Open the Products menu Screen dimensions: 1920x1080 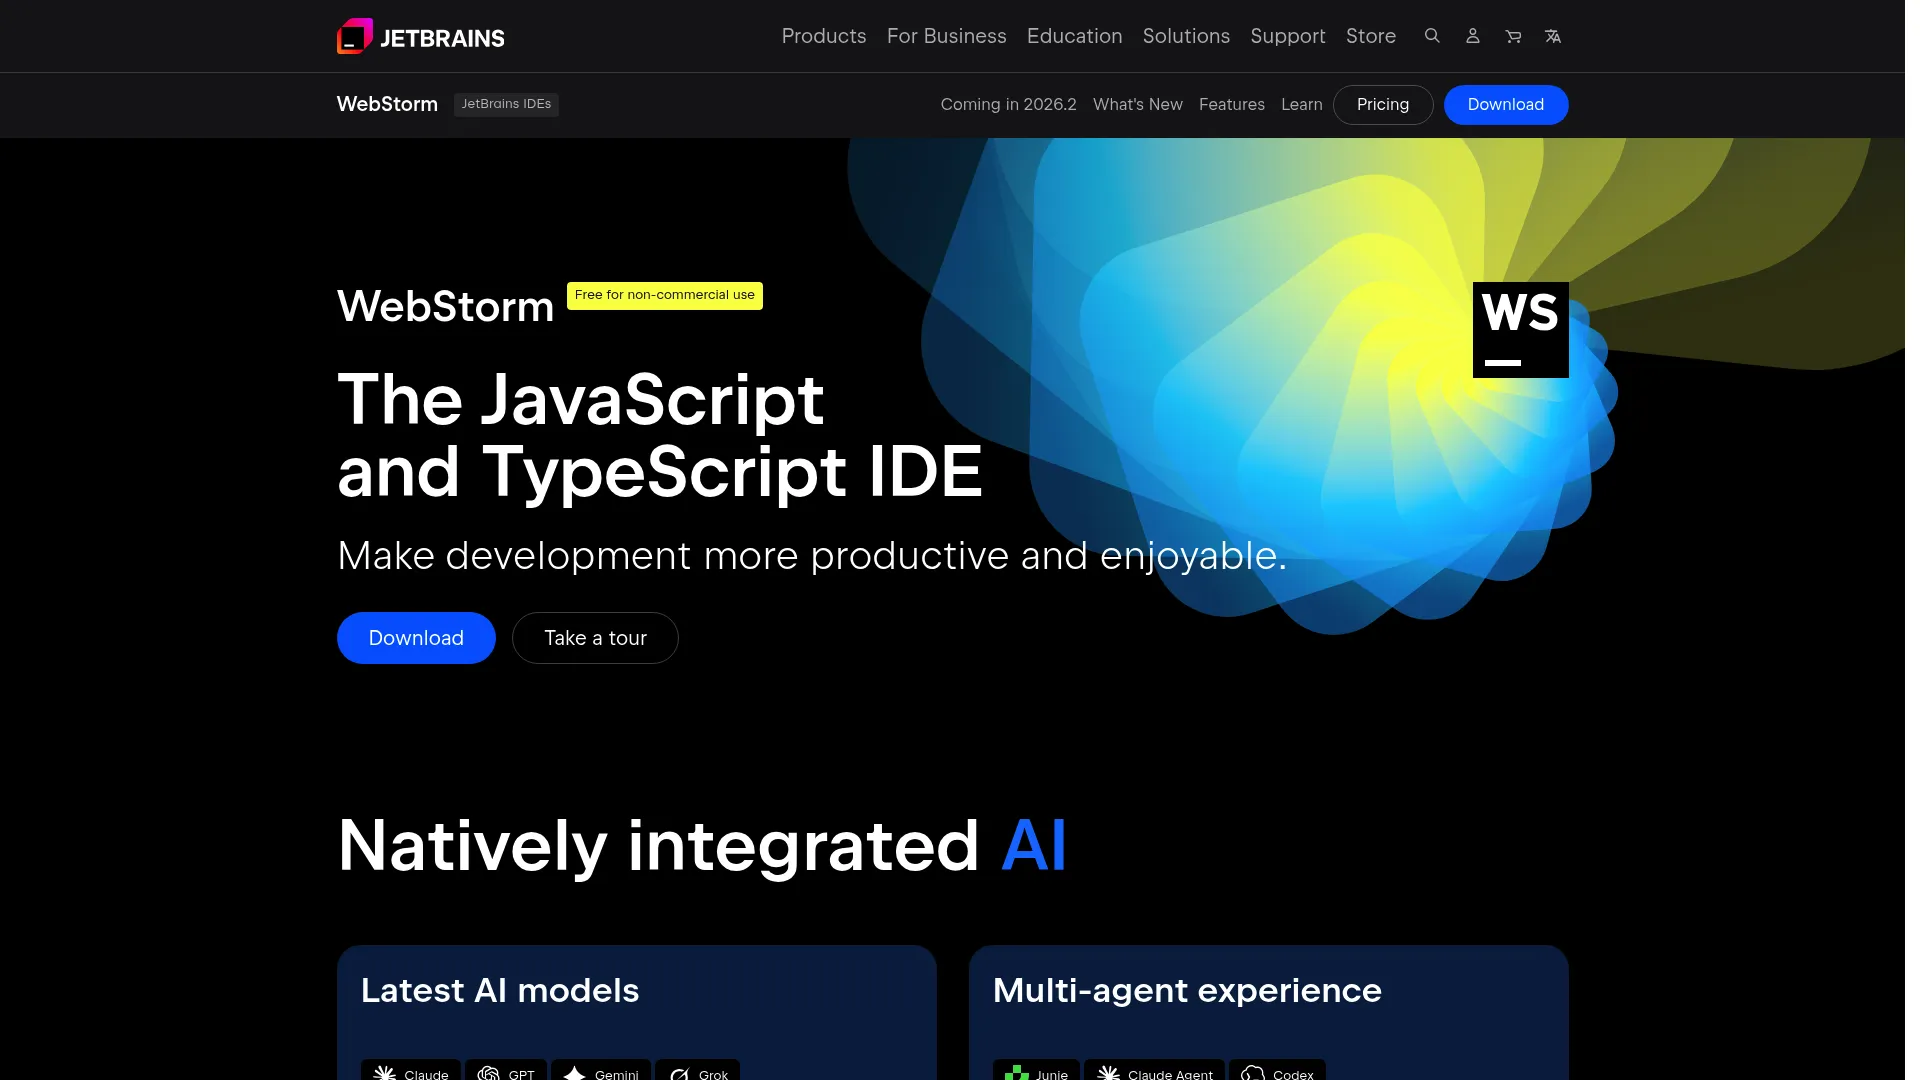pos(824,36)
